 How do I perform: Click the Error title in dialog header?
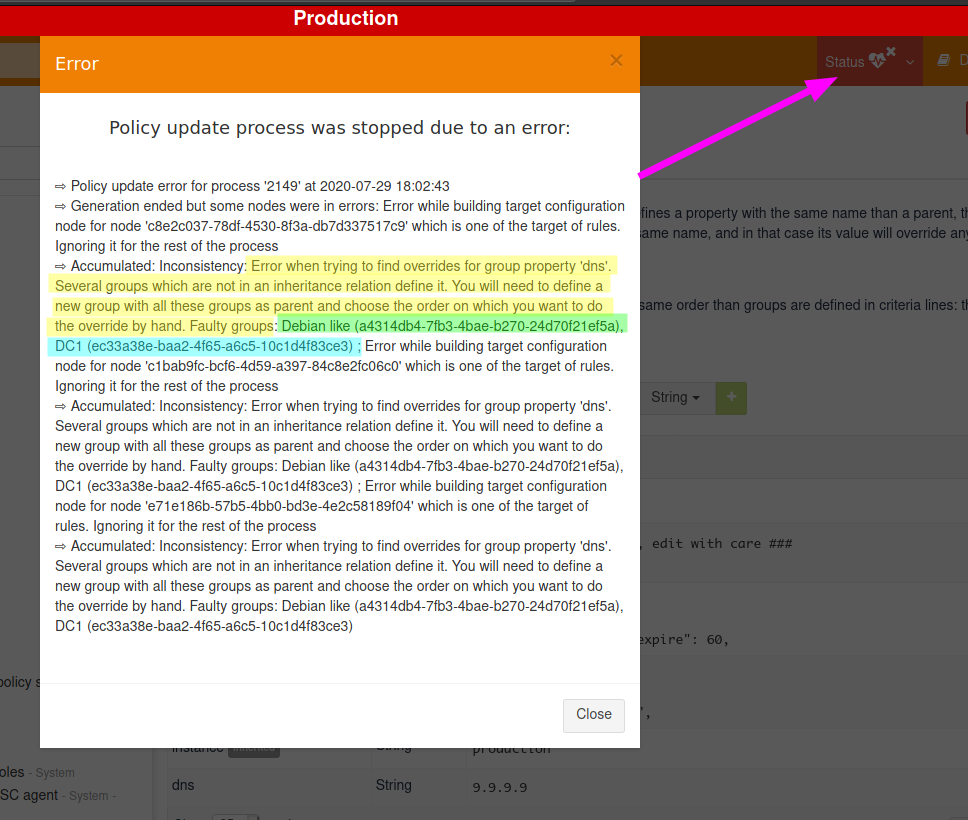(77, 64)
